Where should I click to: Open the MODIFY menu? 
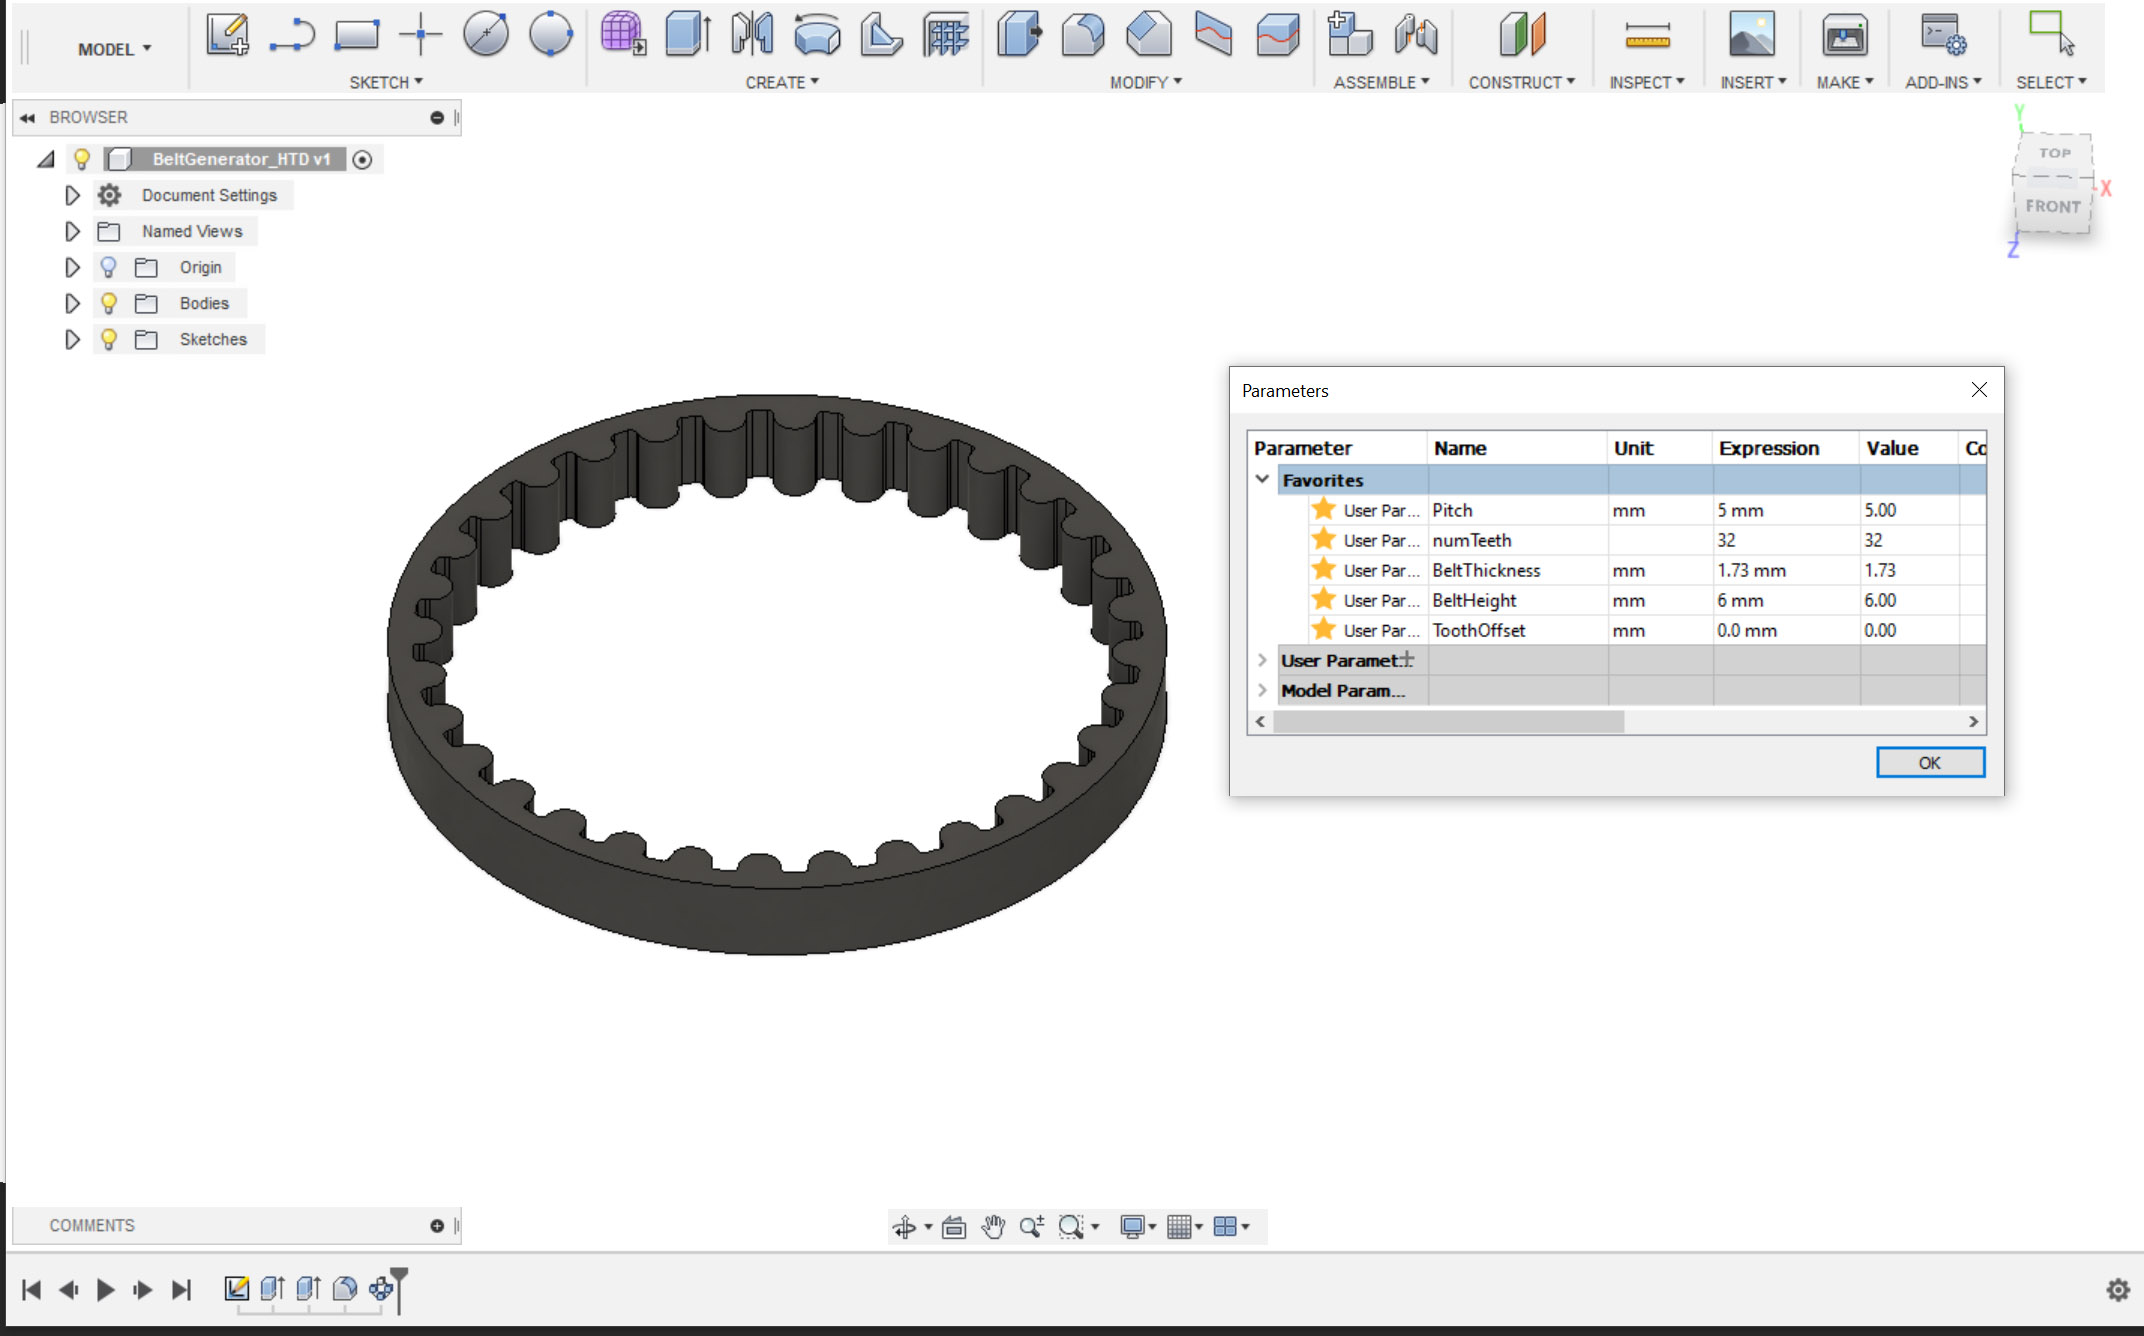tap(1146, 82)
